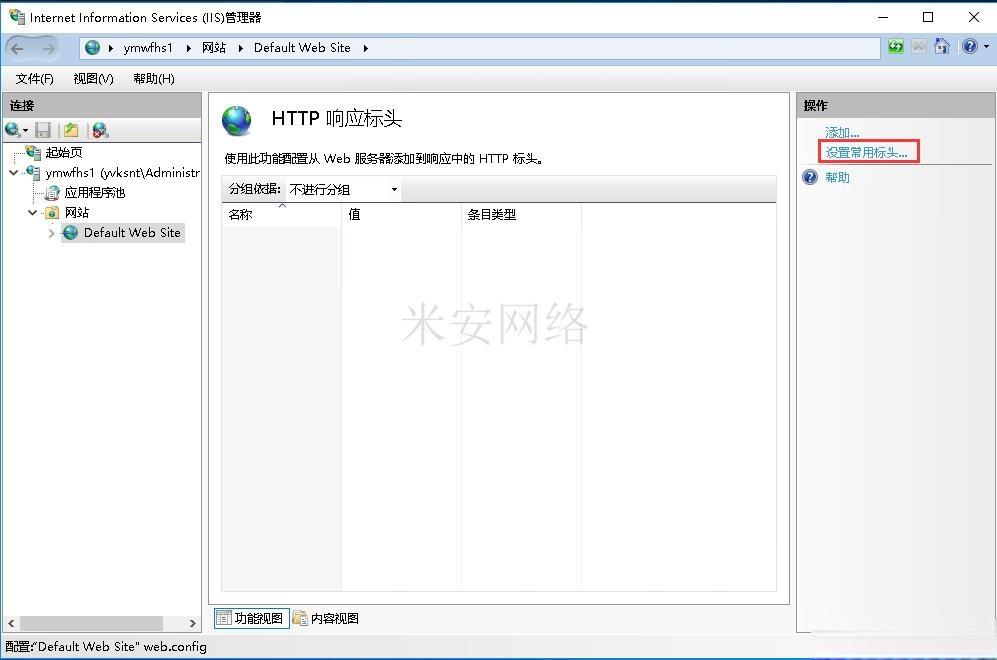
Task: Click the Up folder icon in Connections
Action: [71, 130]
